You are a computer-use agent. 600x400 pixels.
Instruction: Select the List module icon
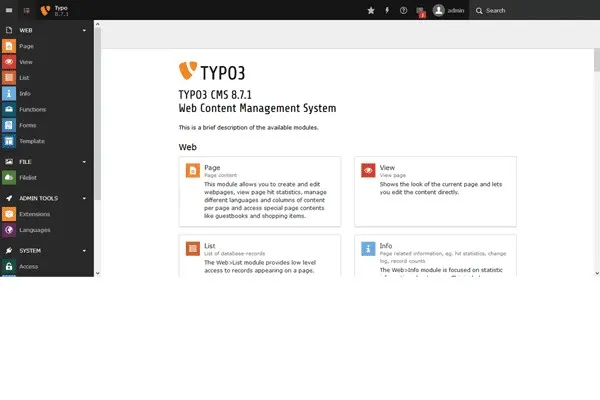pyautogui.click(x=9, y=77)
